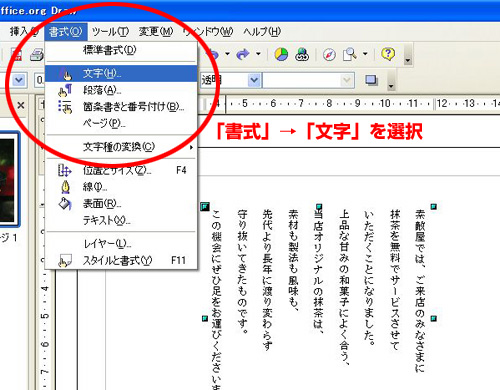This screenshot has height=390, width=500.
Task: Open the 透明 area style dropdown
Action: click(x=254, y=80)
